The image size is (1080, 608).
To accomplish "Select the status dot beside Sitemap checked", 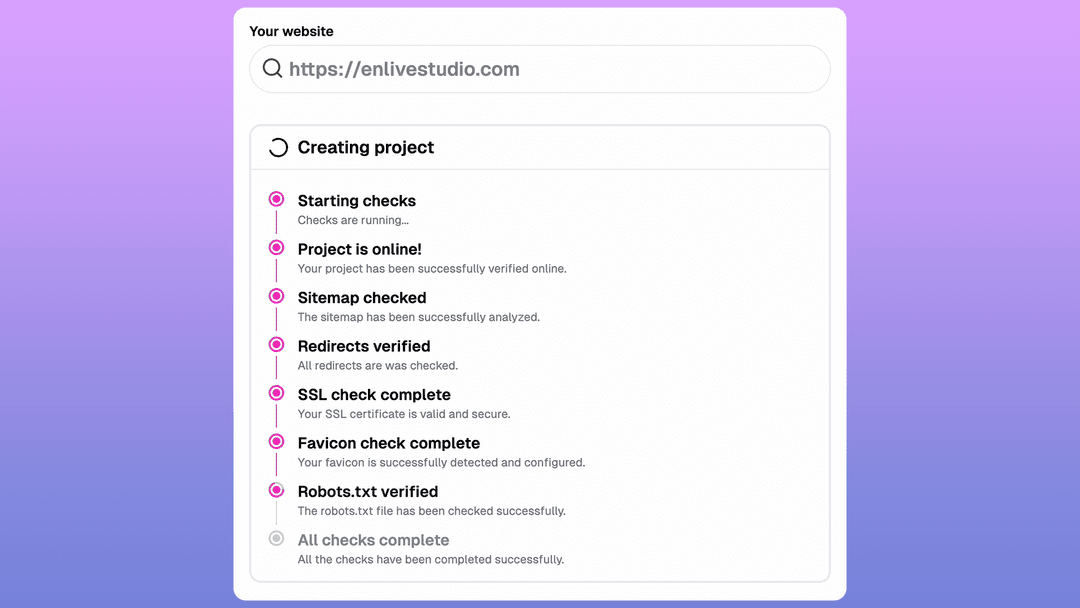I will tap(276, 296).
